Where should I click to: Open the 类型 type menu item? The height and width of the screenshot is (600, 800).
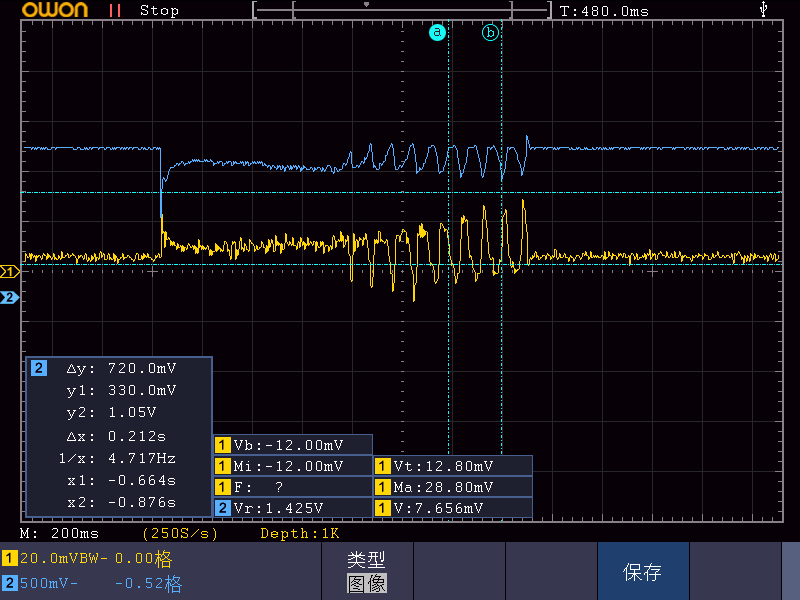click(366, 560)
